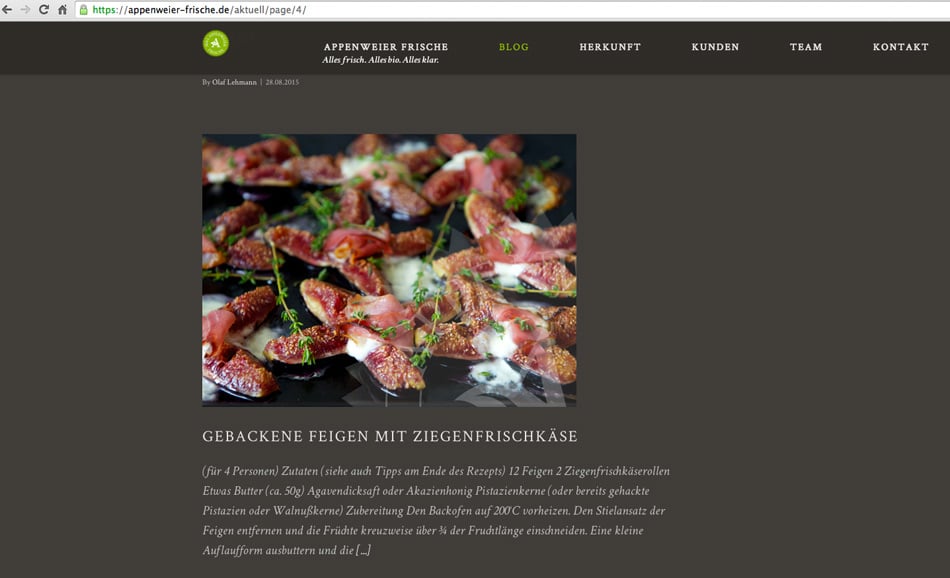The width and height of the screenshot is (950, 578).
Task: Reload the page with the refresh icon
Action: pos(44,10)
